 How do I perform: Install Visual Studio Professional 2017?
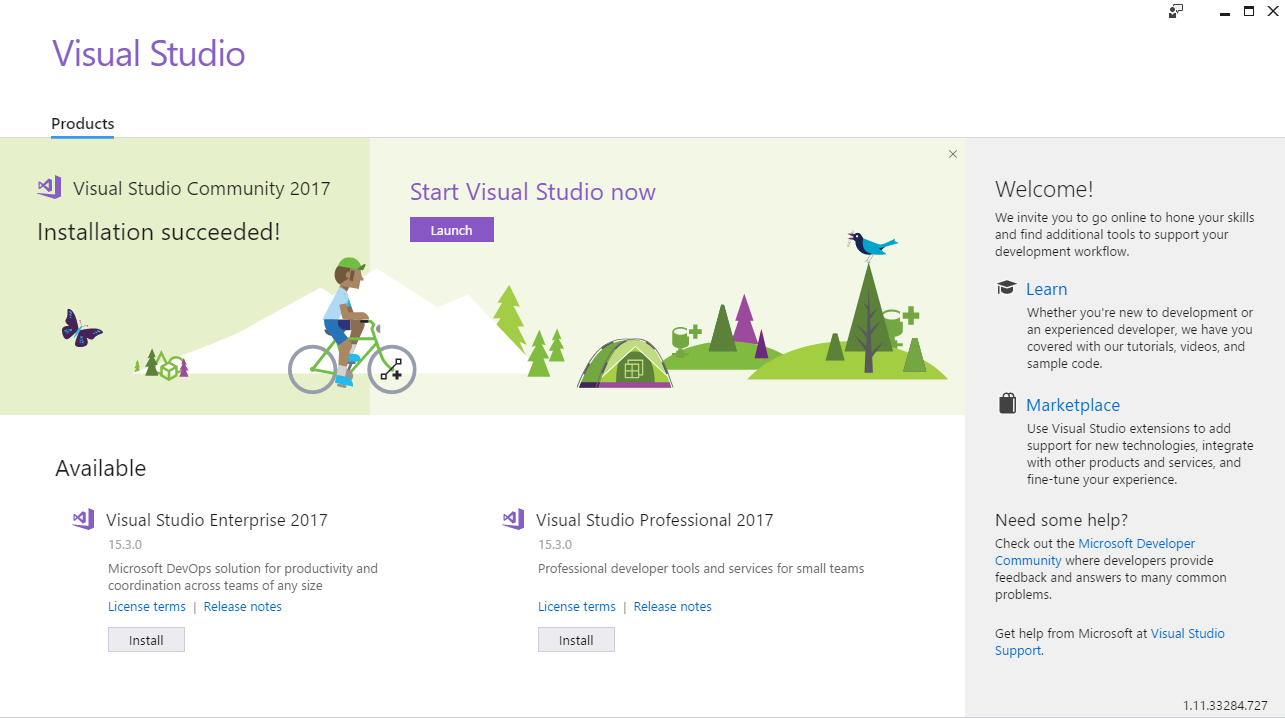point(576,640)
